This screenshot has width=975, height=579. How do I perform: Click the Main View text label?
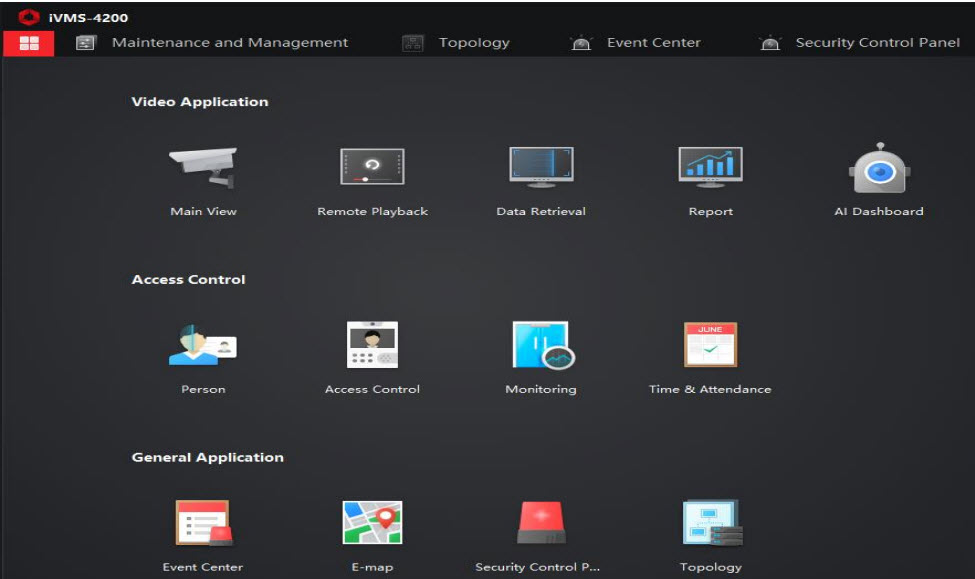coord(203,212)
